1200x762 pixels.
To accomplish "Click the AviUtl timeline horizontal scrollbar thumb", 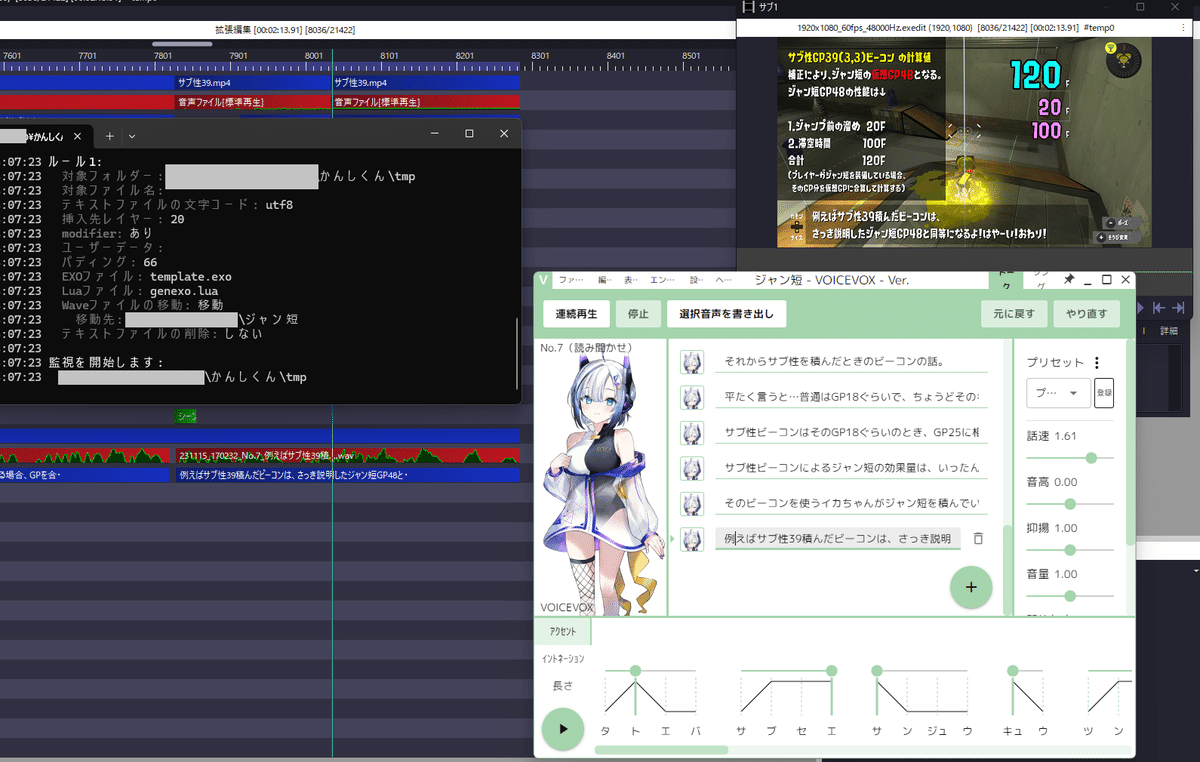I will [181, 44].
